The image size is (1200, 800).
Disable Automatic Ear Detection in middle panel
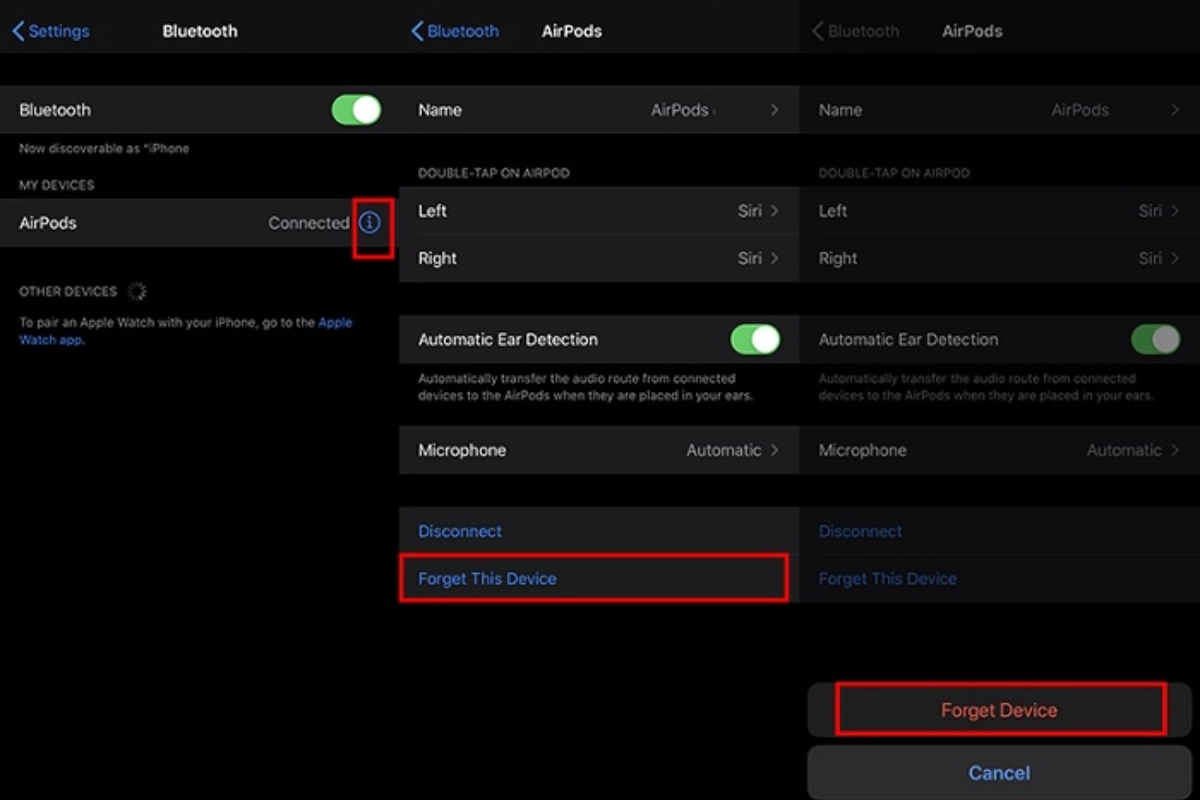[x=755, y=340]
